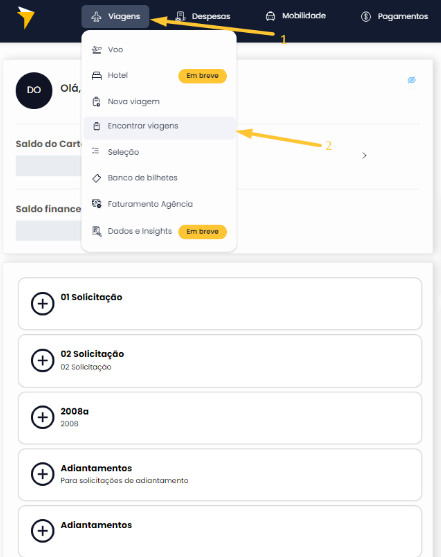Screen dimensions: 441x557
Task: Click the receipt icon beside Despesas
Action: [x=181, y=16]
